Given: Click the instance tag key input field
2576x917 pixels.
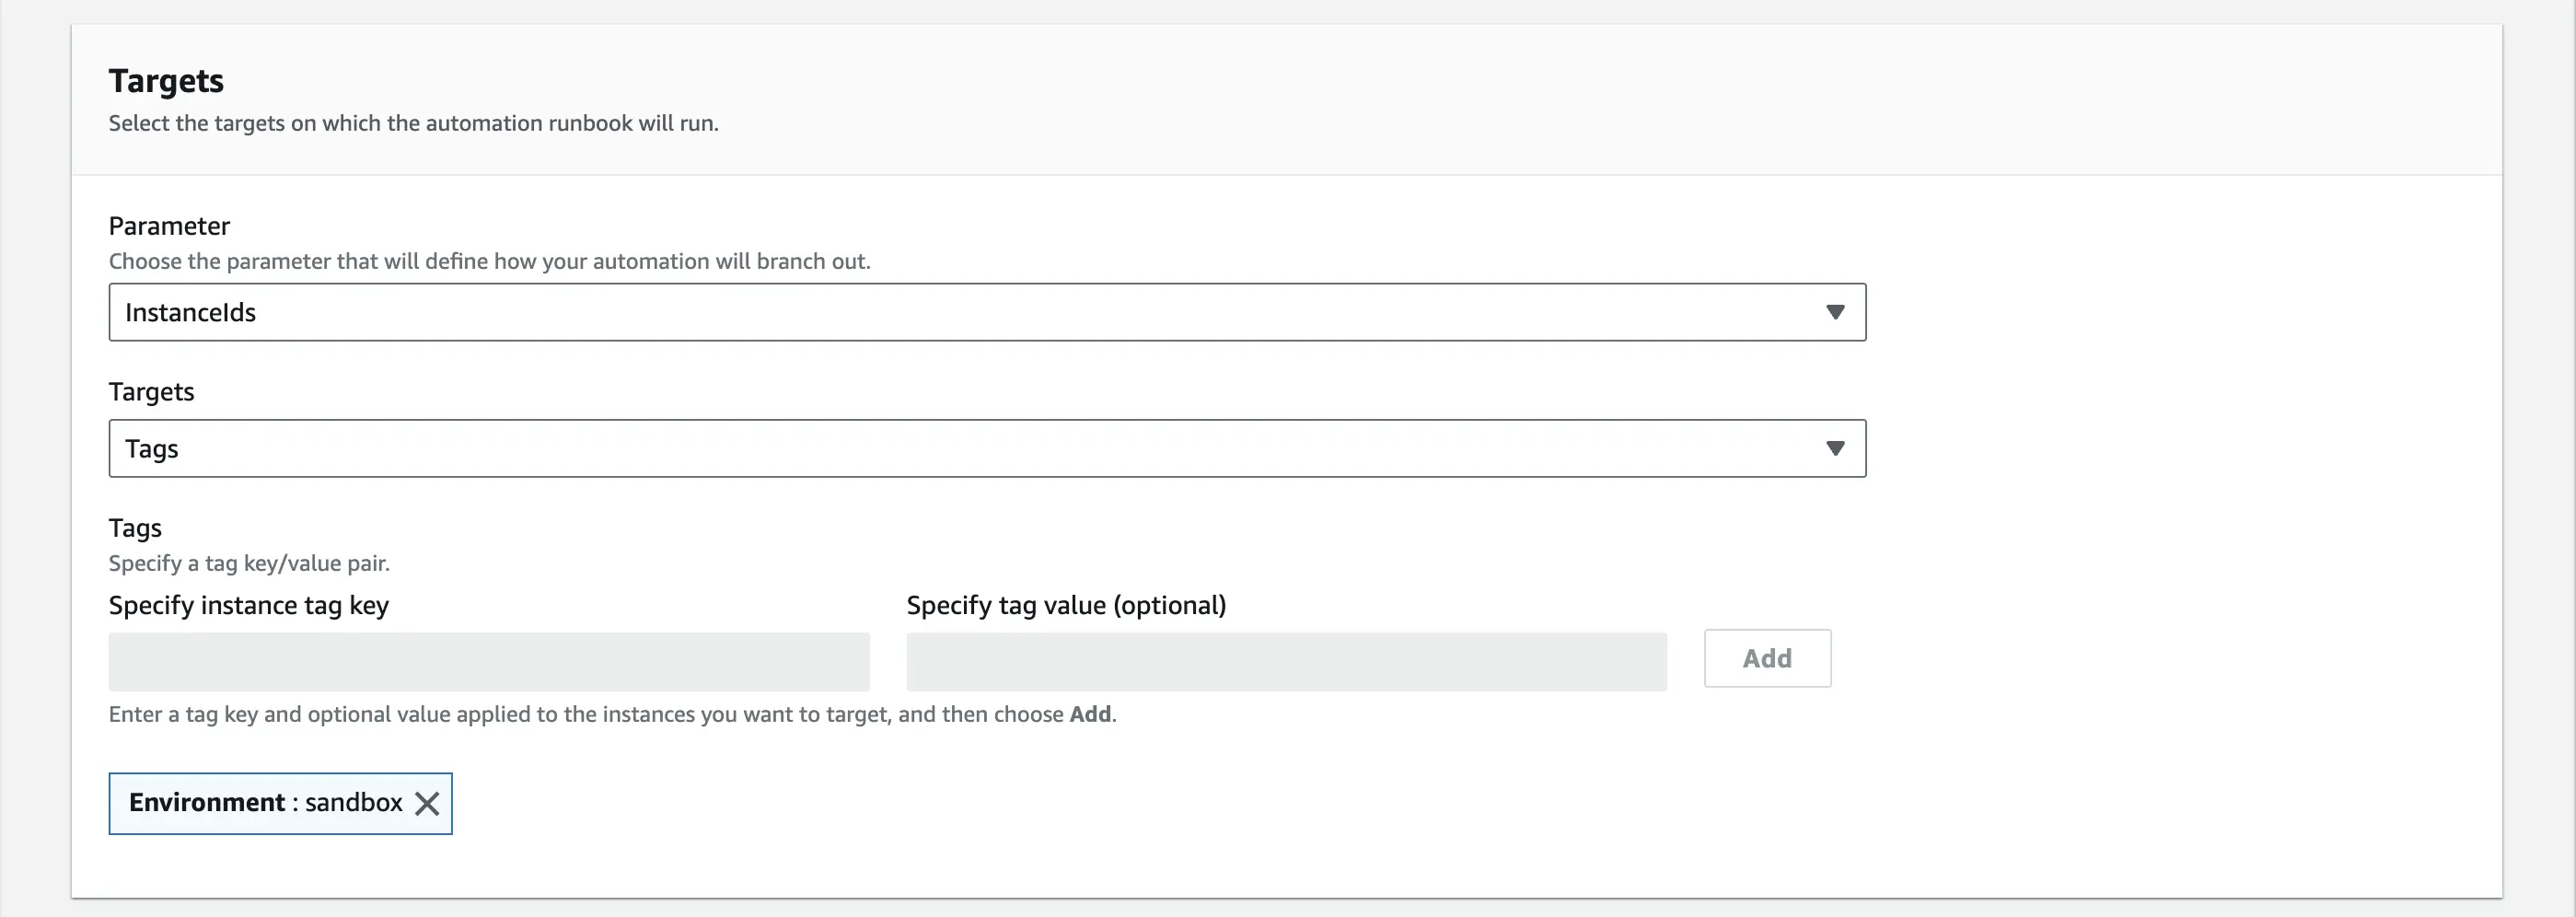Looking at the screenshot, I should [x=489, y=662].
